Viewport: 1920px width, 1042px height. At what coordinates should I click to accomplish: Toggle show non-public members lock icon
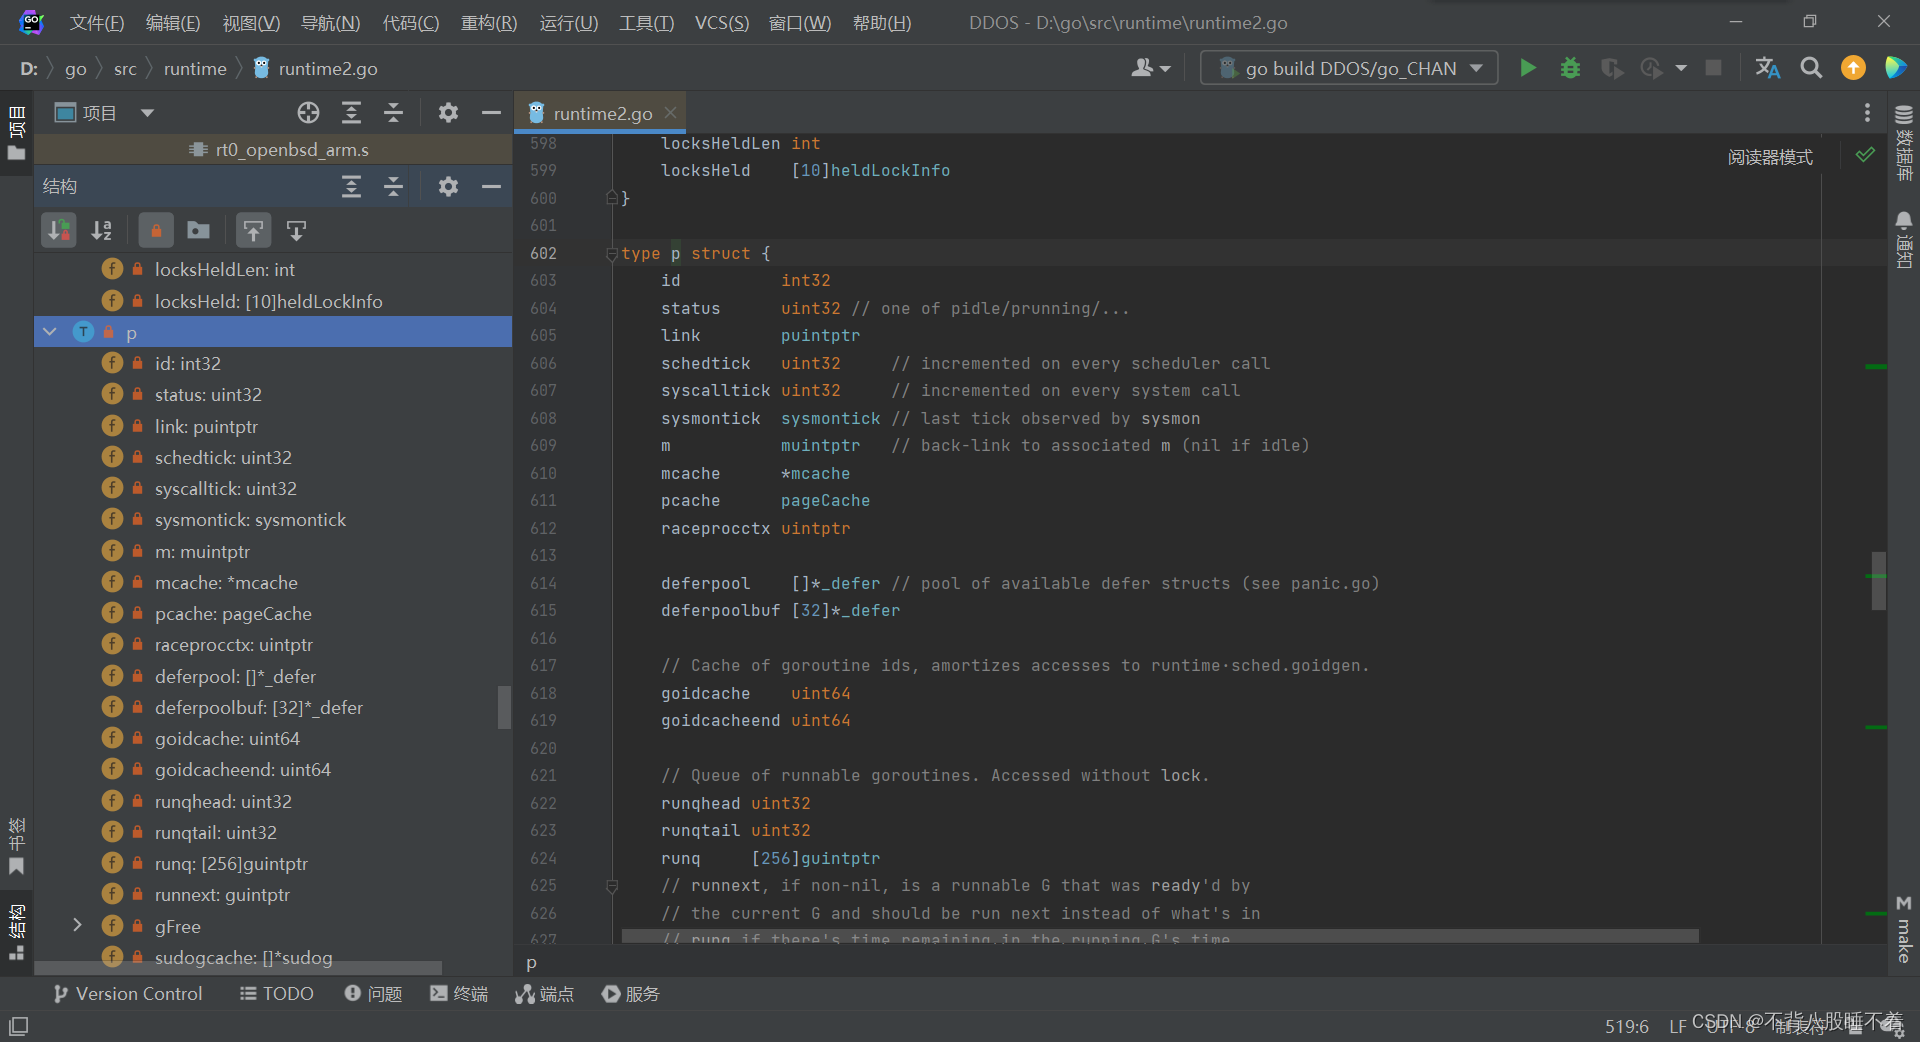pyautogui.click(x=156, y=231)
